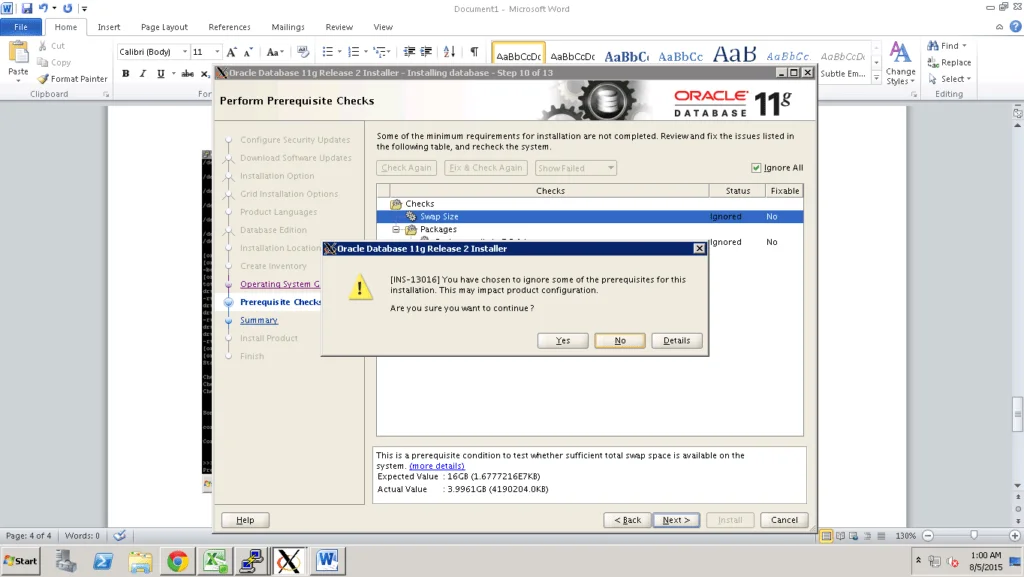Click the Back button in installer

tap(628, 520)
